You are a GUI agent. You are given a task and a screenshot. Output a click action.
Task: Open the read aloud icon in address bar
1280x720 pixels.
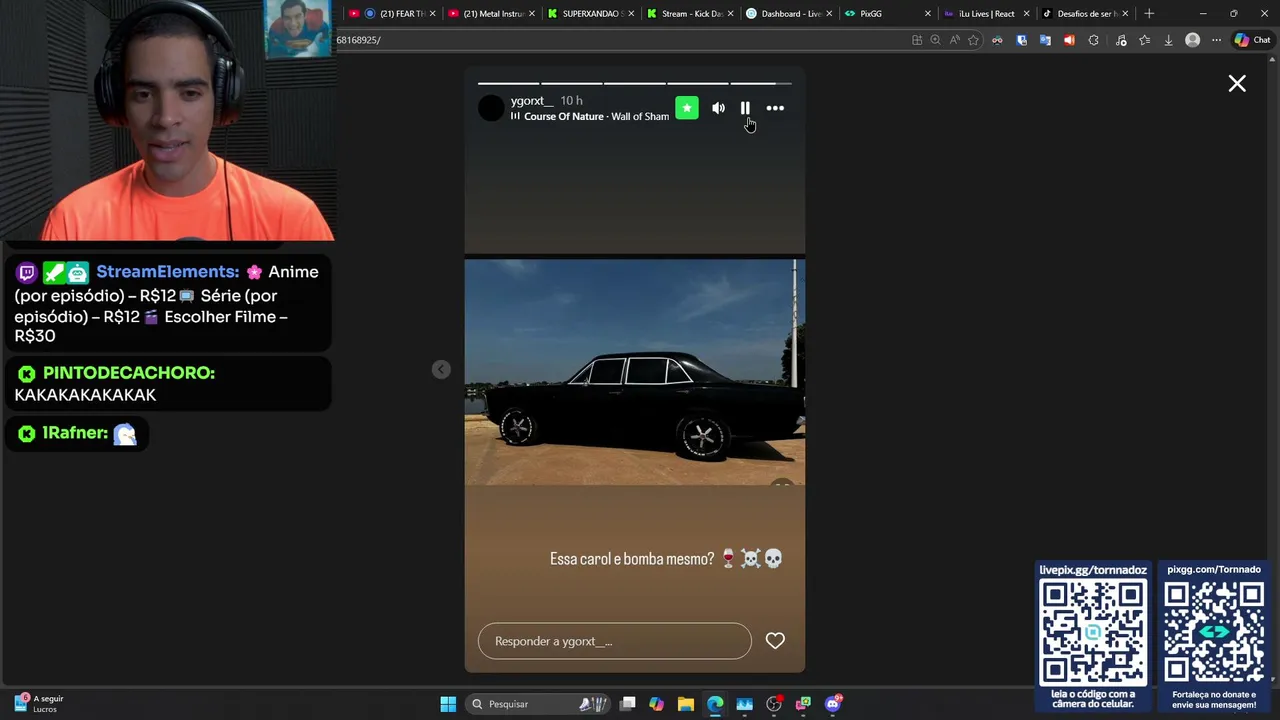pyautogui.click(x=954, y=40)
